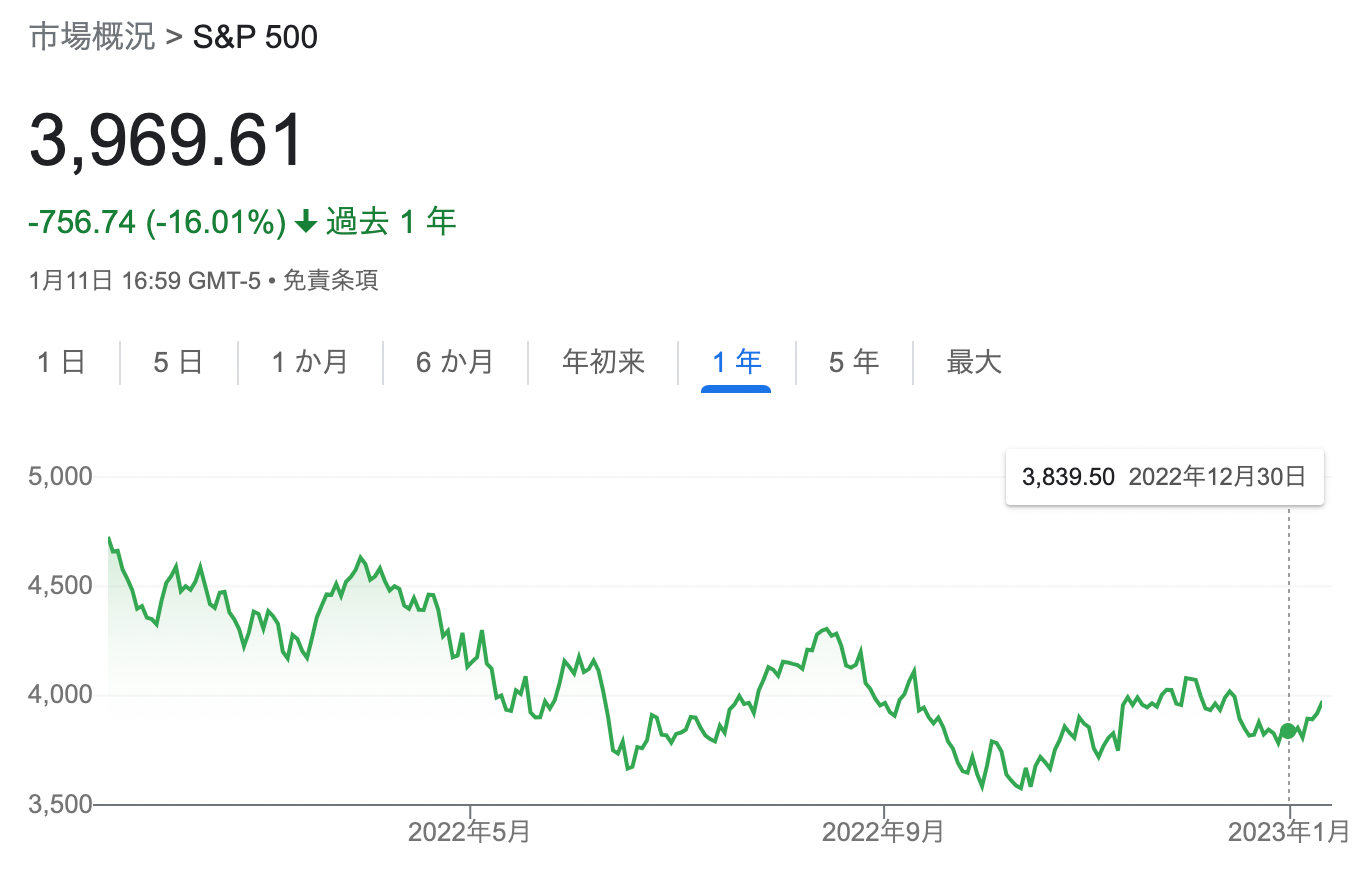Show the 最大 maximum range chart
The width and height of the screenshot is (1372, 876).
click(974, 361)
